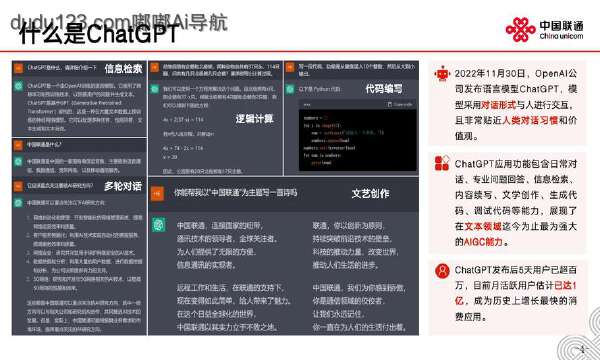Click the orange avatar in the 代码编写 prompt
This screenshot has width=600, height=360.
(290, 67)
